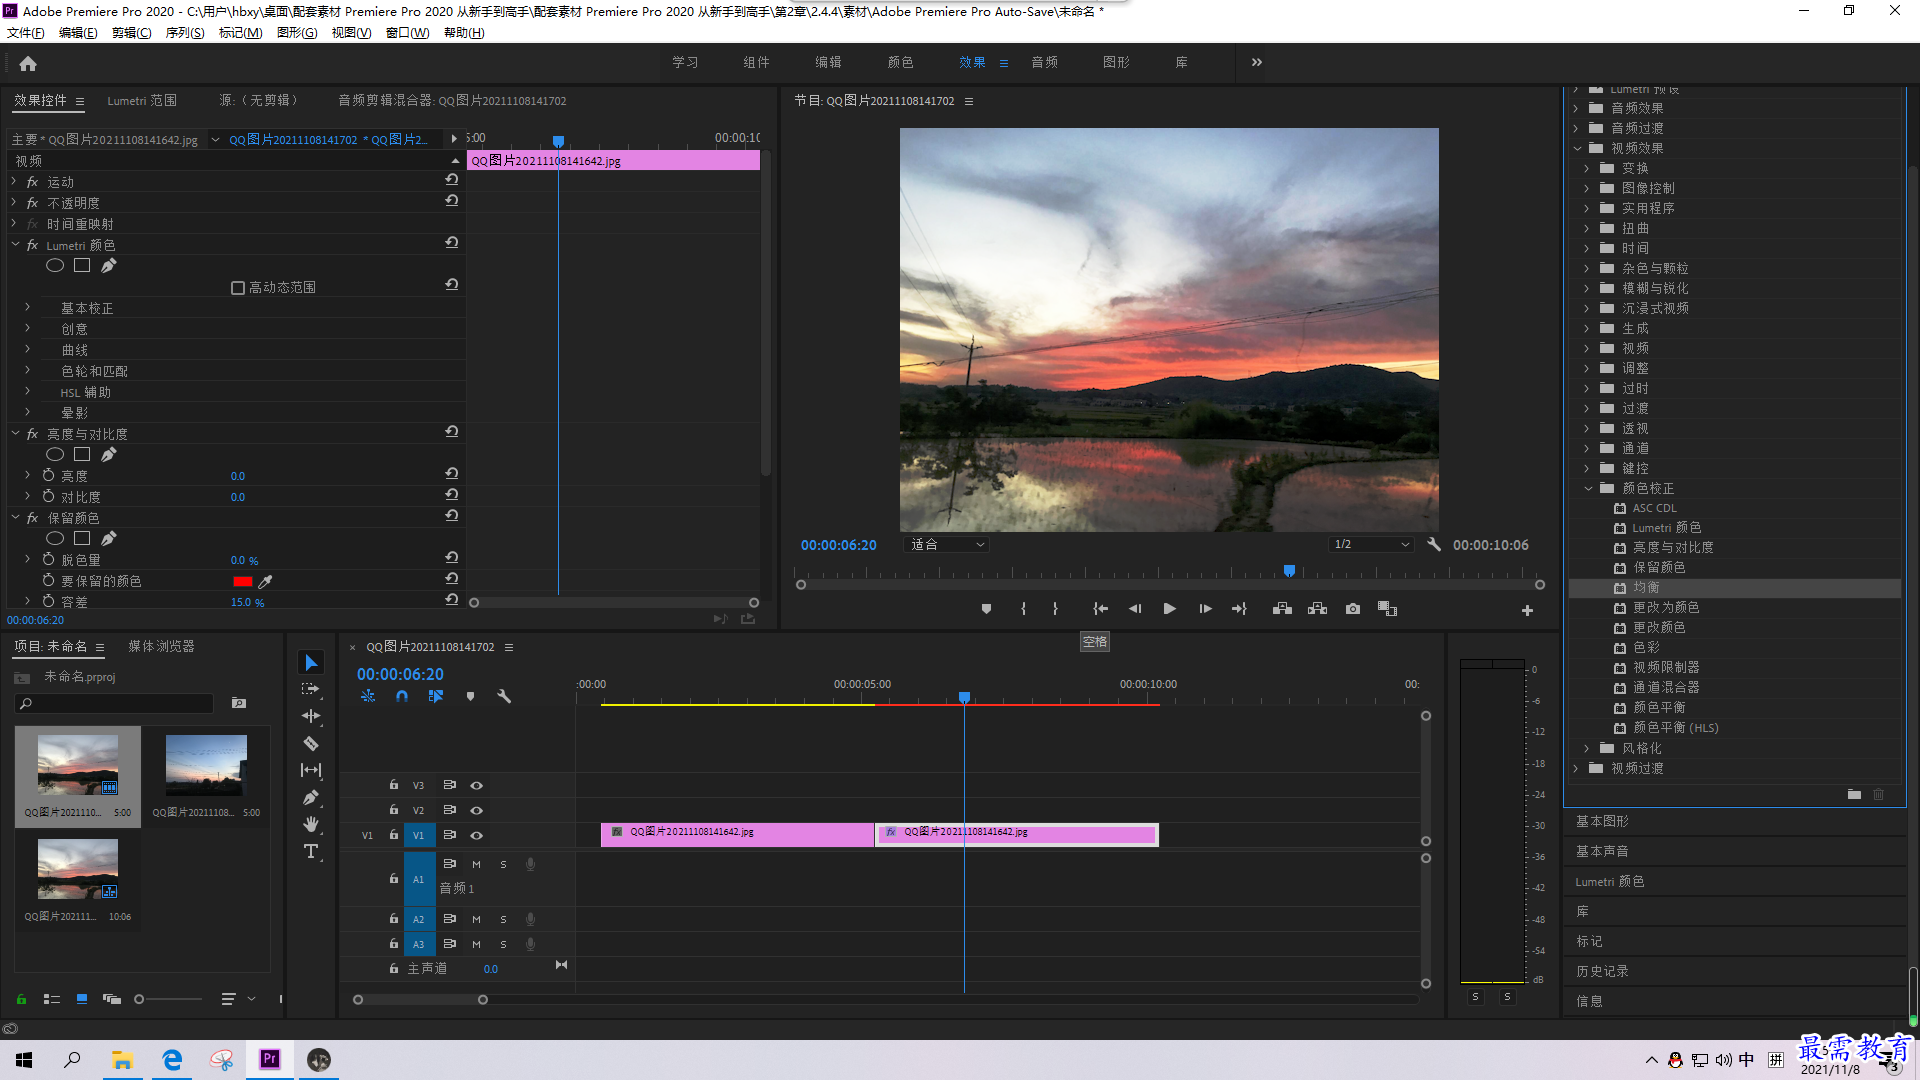
Task: Reset the 运动 effect
Action: point(452,180)
